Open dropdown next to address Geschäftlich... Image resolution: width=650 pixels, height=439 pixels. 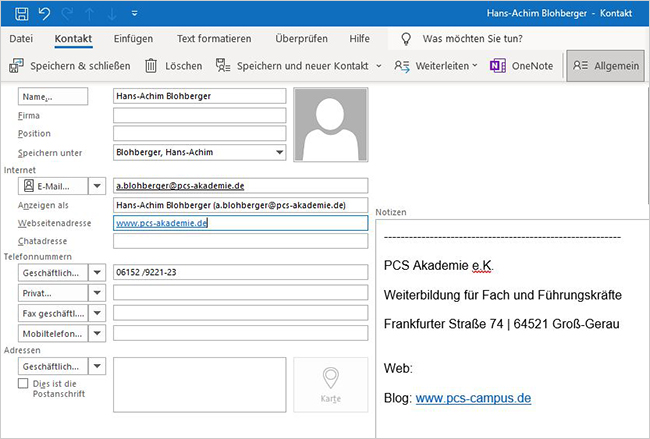(x=97, y=366)
